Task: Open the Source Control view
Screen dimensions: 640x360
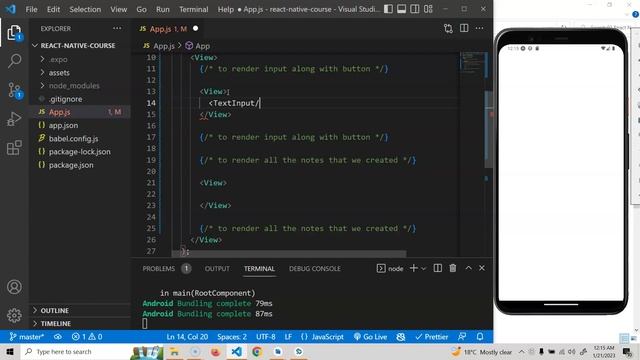Action: 14,90
